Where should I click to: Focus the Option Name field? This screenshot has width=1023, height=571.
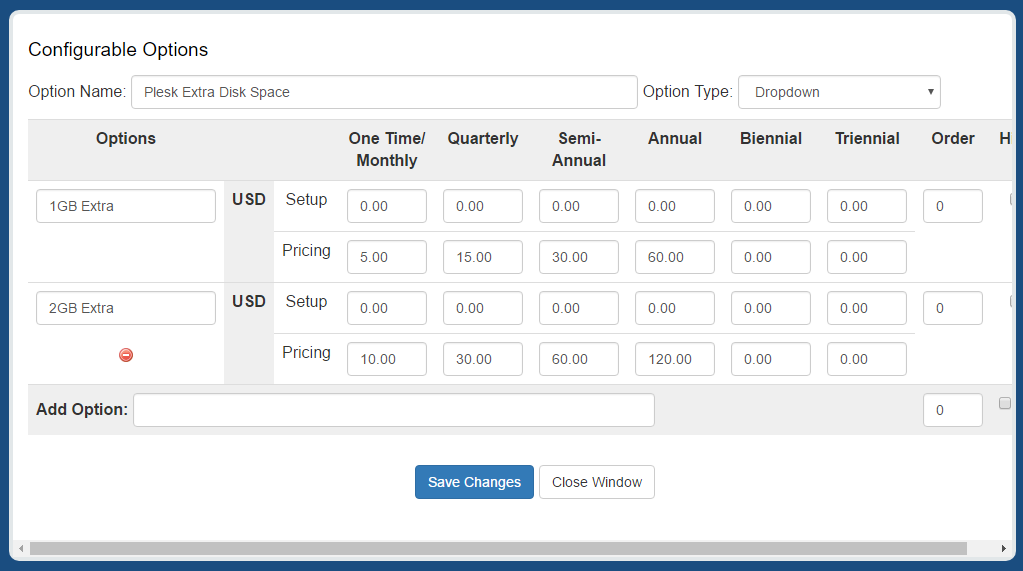(x=384, y=92)
